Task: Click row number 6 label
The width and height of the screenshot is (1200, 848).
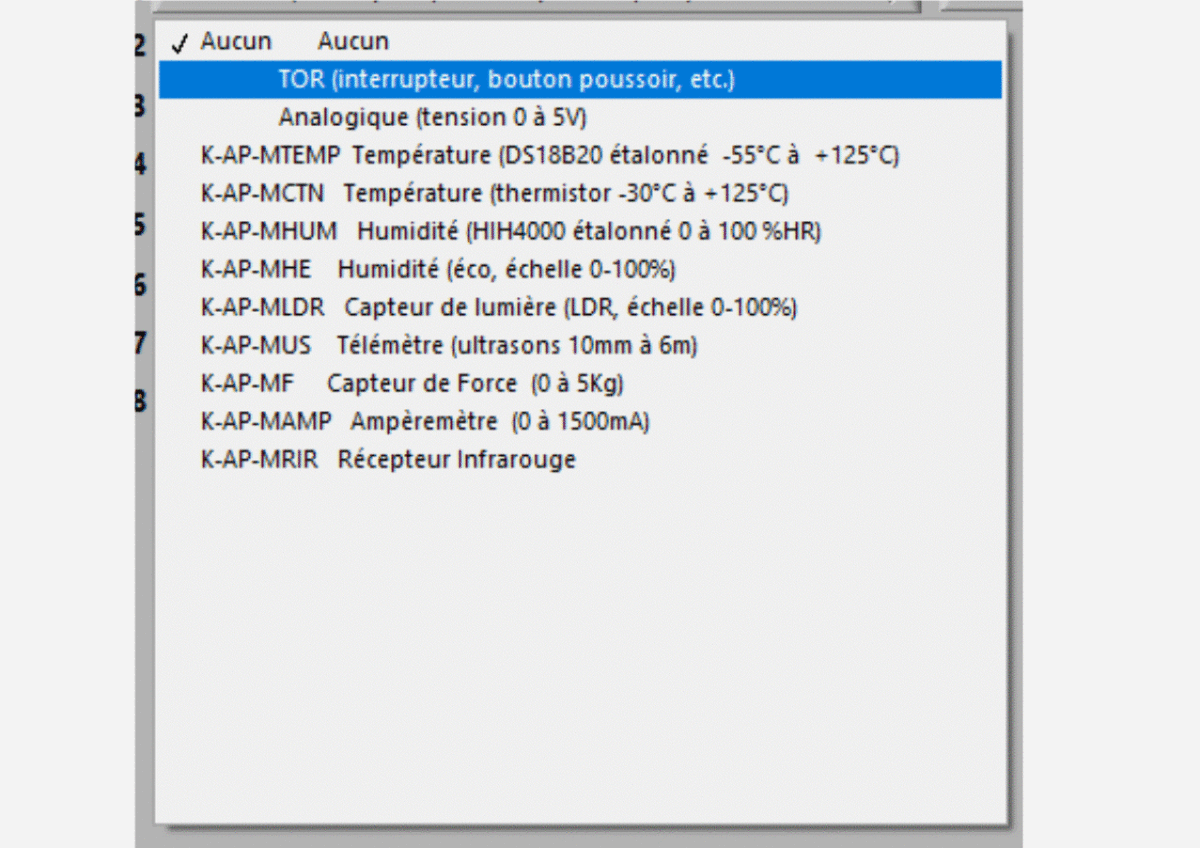Action: [x=141, y=284]
